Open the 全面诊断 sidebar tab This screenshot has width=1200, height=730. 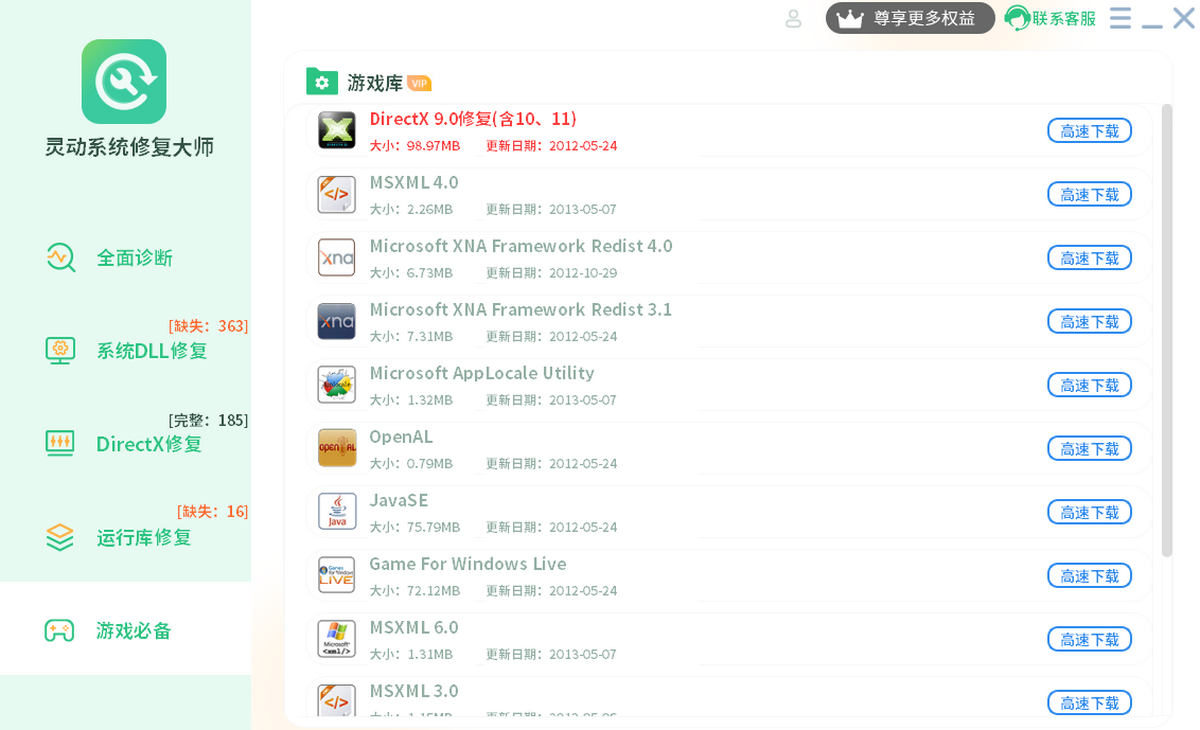pyautogui.click(x=134, y=258)
